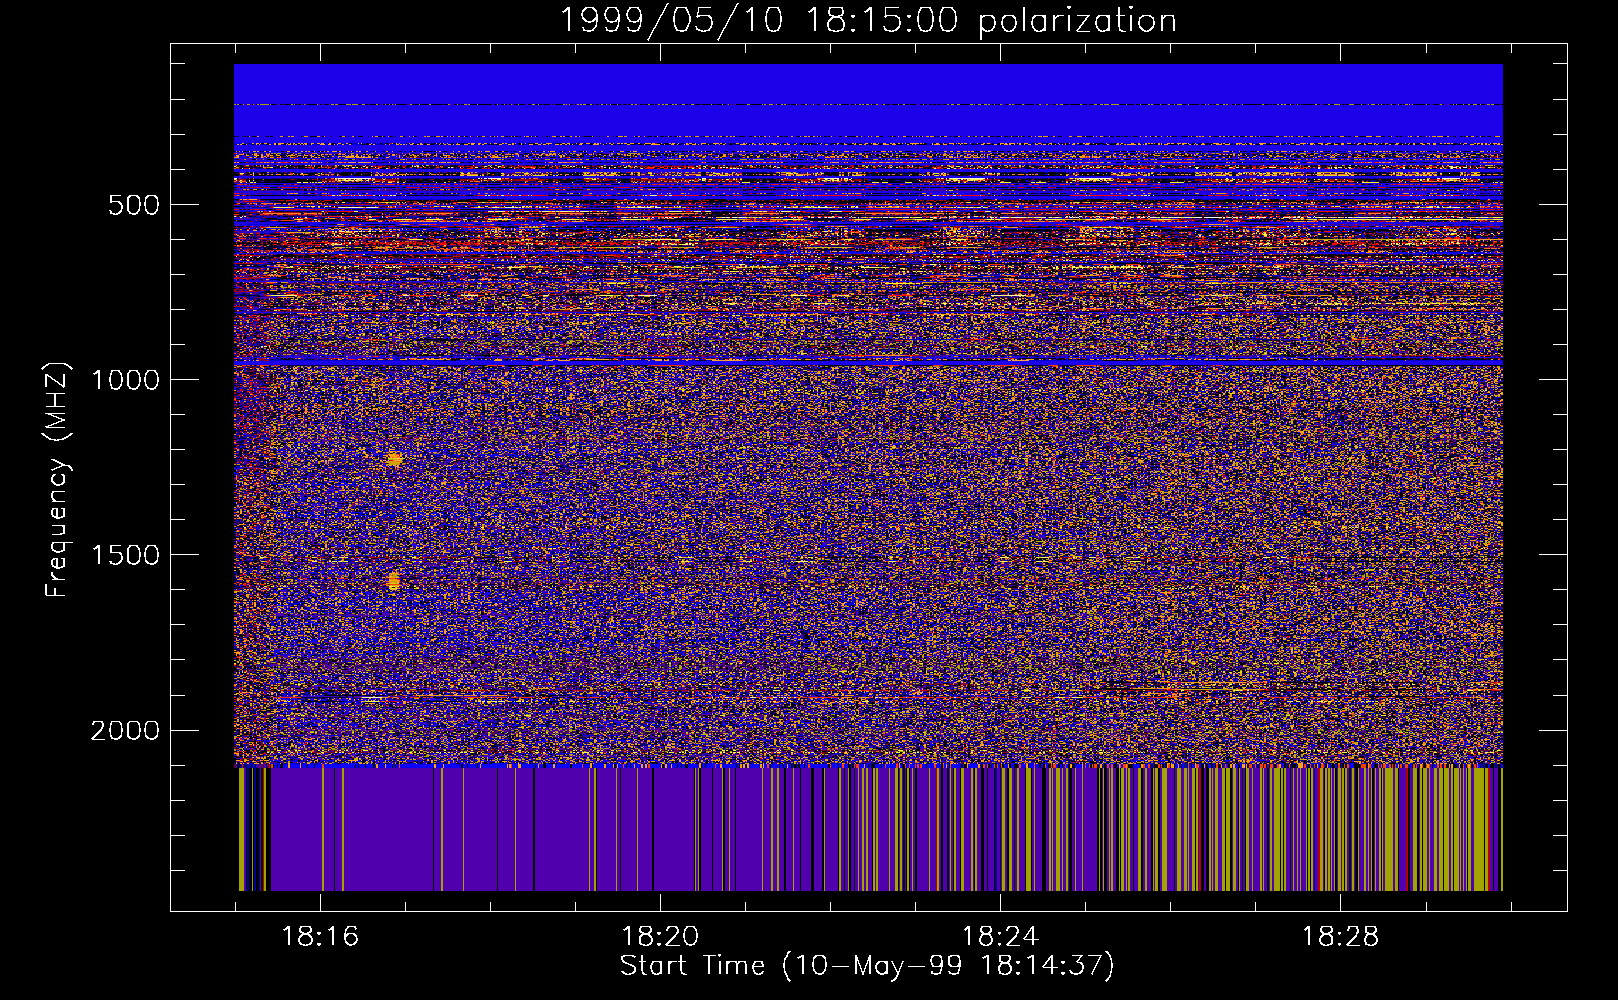
Task: Click the 18:28 time tick label
Action: 1340,936
